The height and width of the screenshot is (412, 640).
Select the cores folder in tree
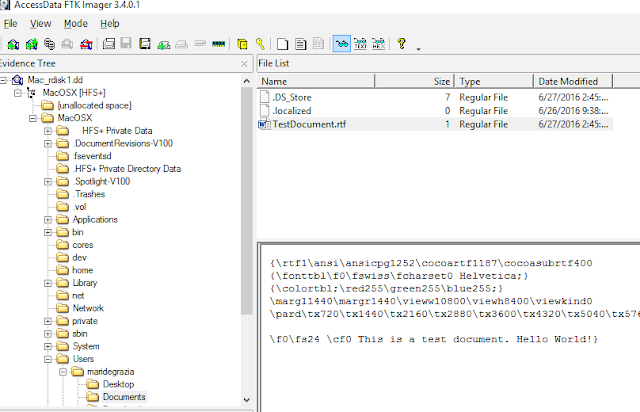click(x=83, y=245)
